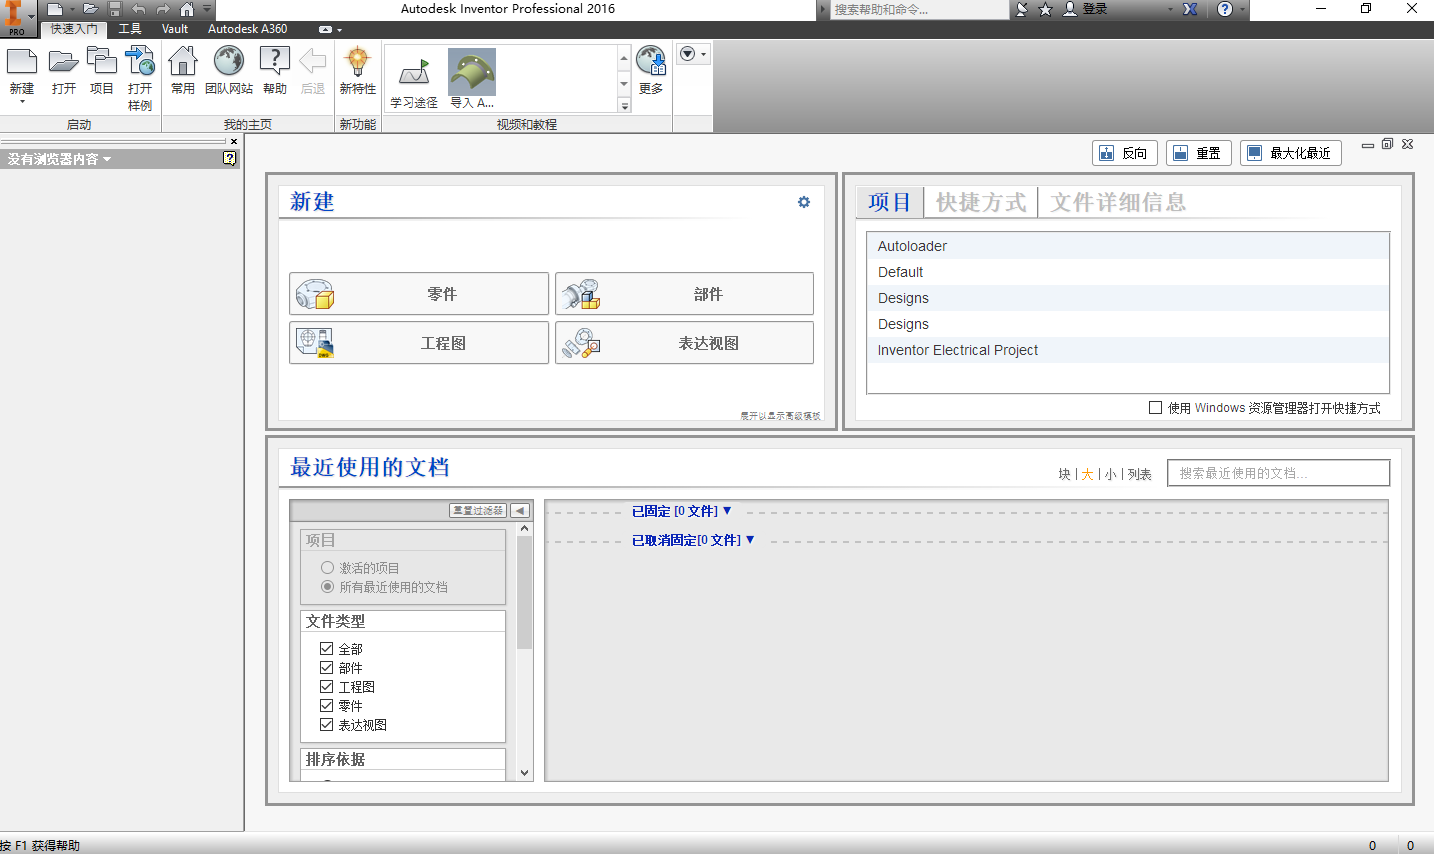Image resolution: width=1434 pixels, height=854 pixels.
Task: Expand 展开以显示高级模板 link
Action: (x=779, y=416)
